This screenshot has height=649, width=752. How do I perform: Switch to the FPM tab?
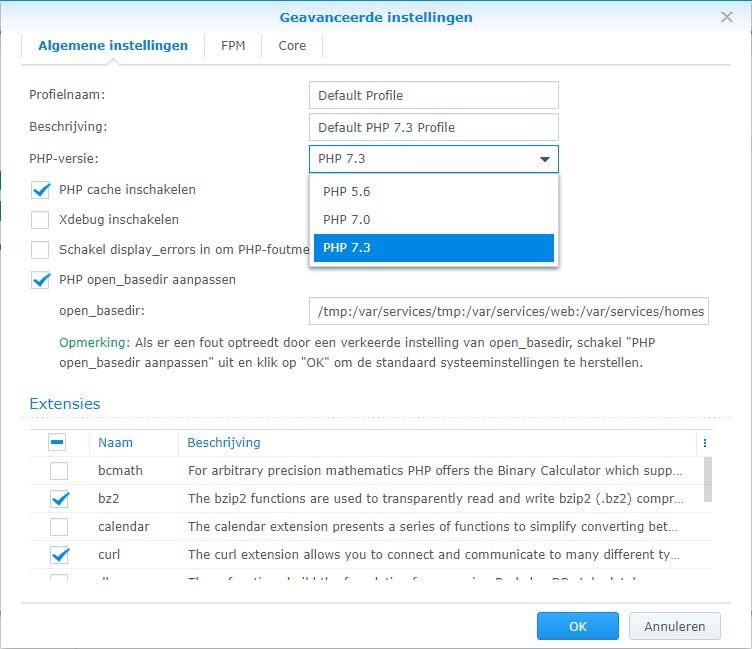click(233, 46)
